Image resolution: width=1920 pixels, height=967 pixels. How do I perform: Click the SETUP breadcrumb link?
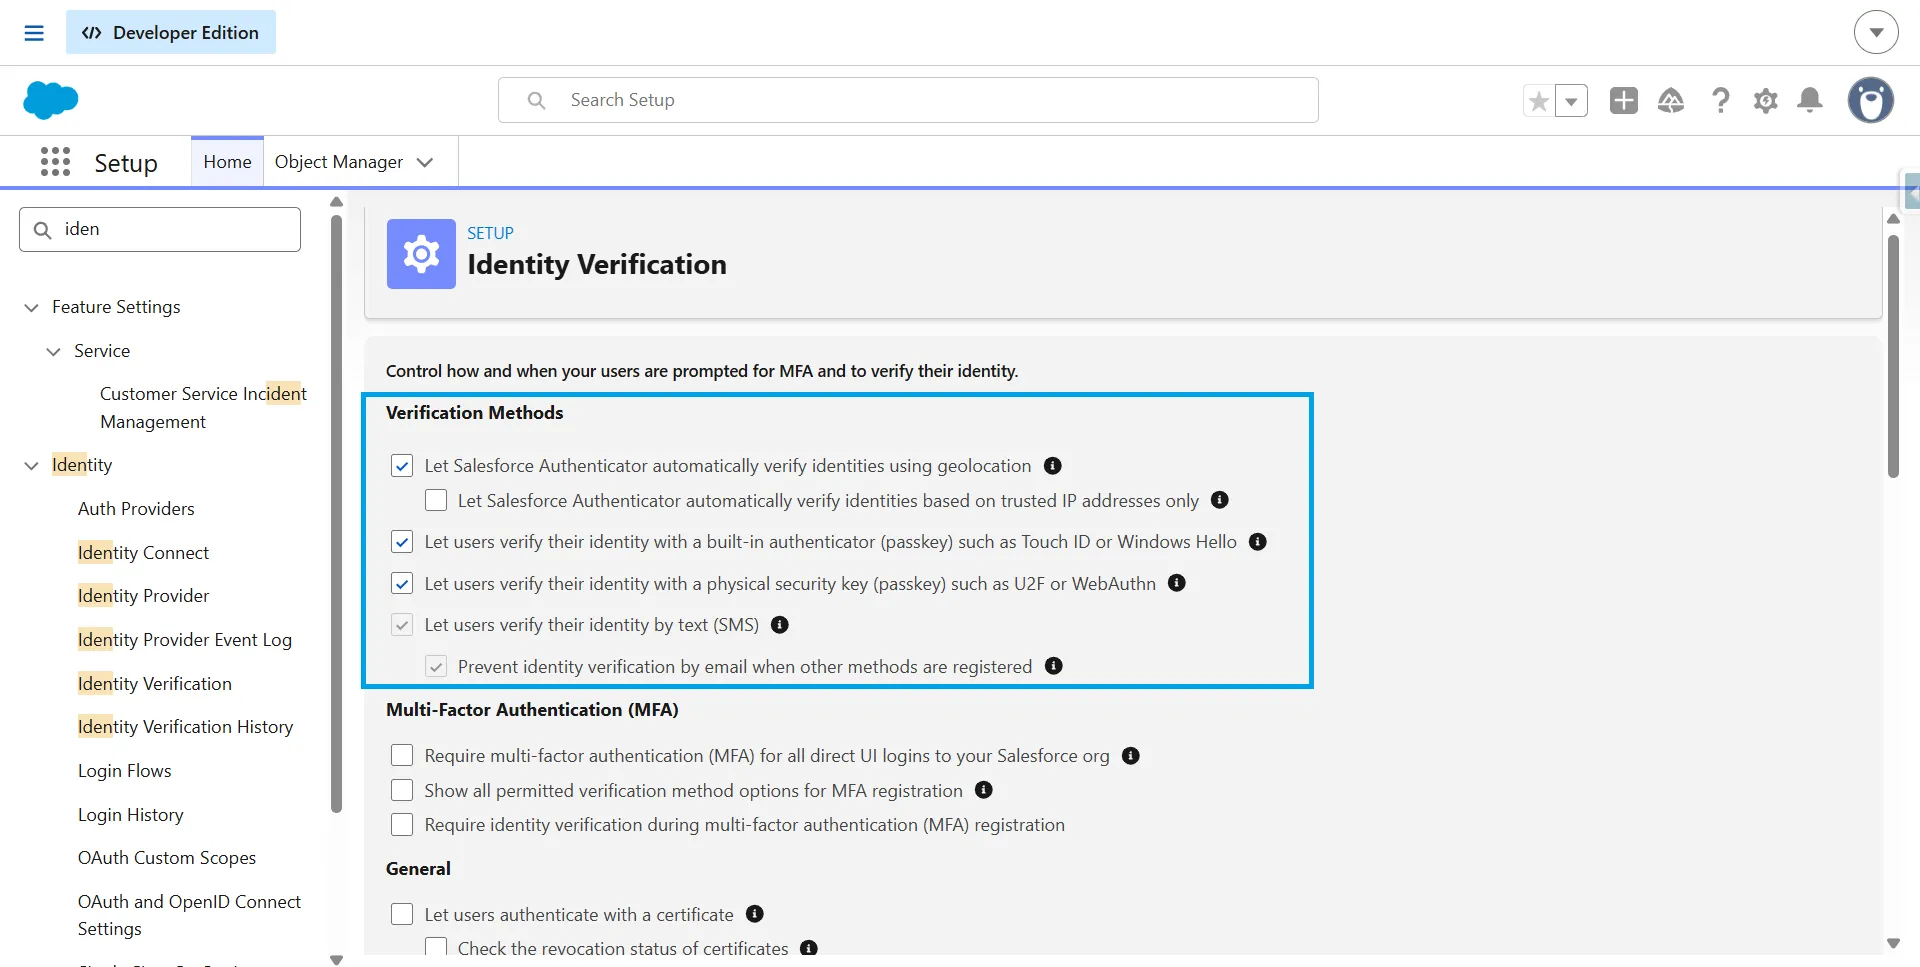[x=490, y=233]
